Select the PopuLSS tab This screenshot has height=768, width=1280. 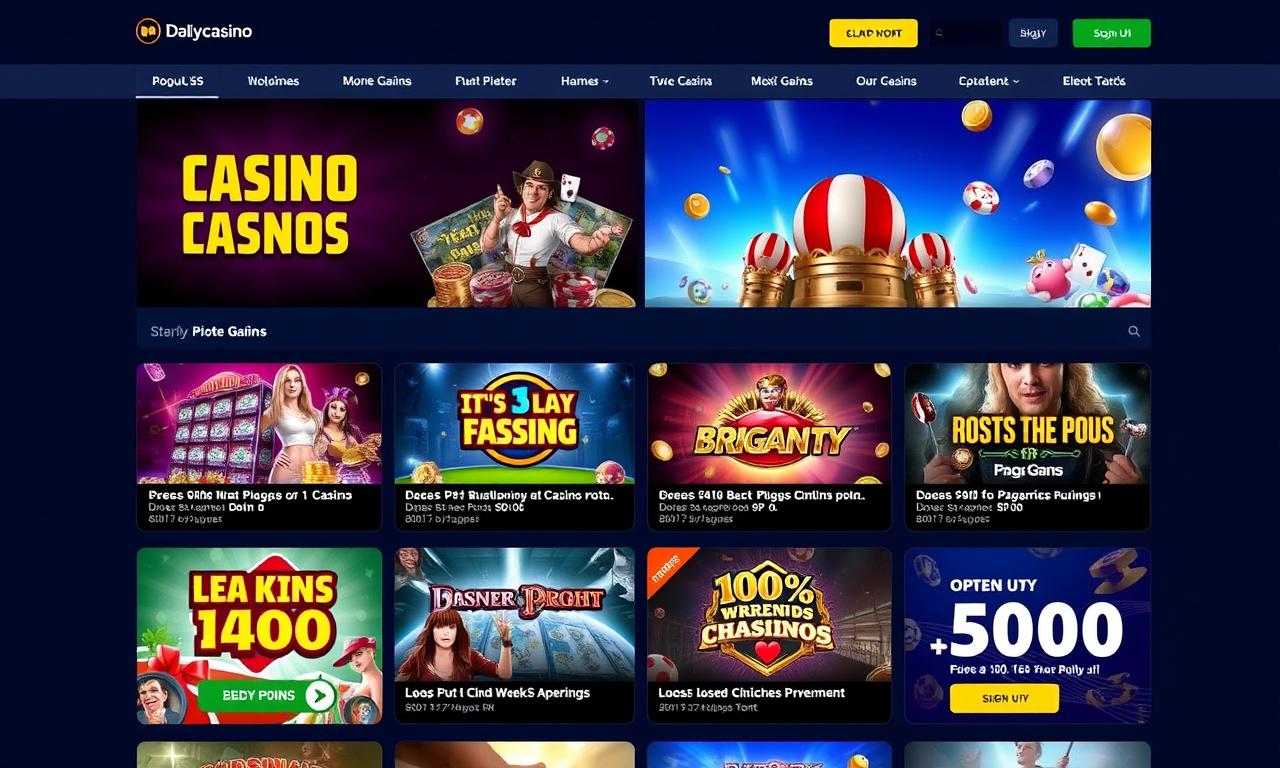[x=178, y=81]
